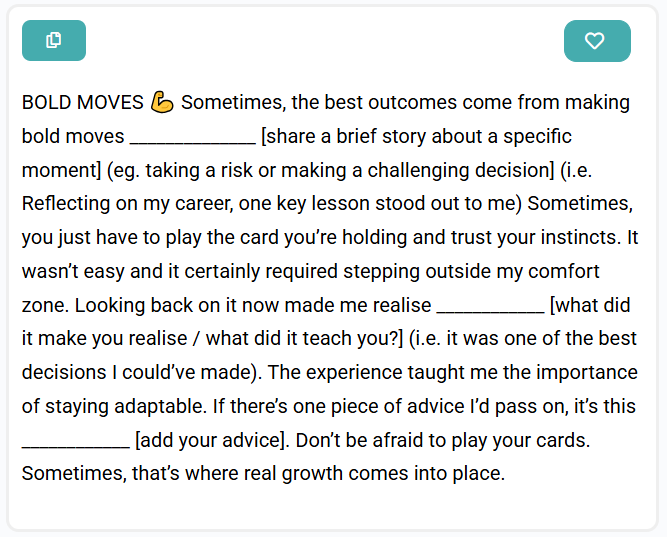
Task: Click the blank after 'made me realise'
Action: [x=490, y=311]
